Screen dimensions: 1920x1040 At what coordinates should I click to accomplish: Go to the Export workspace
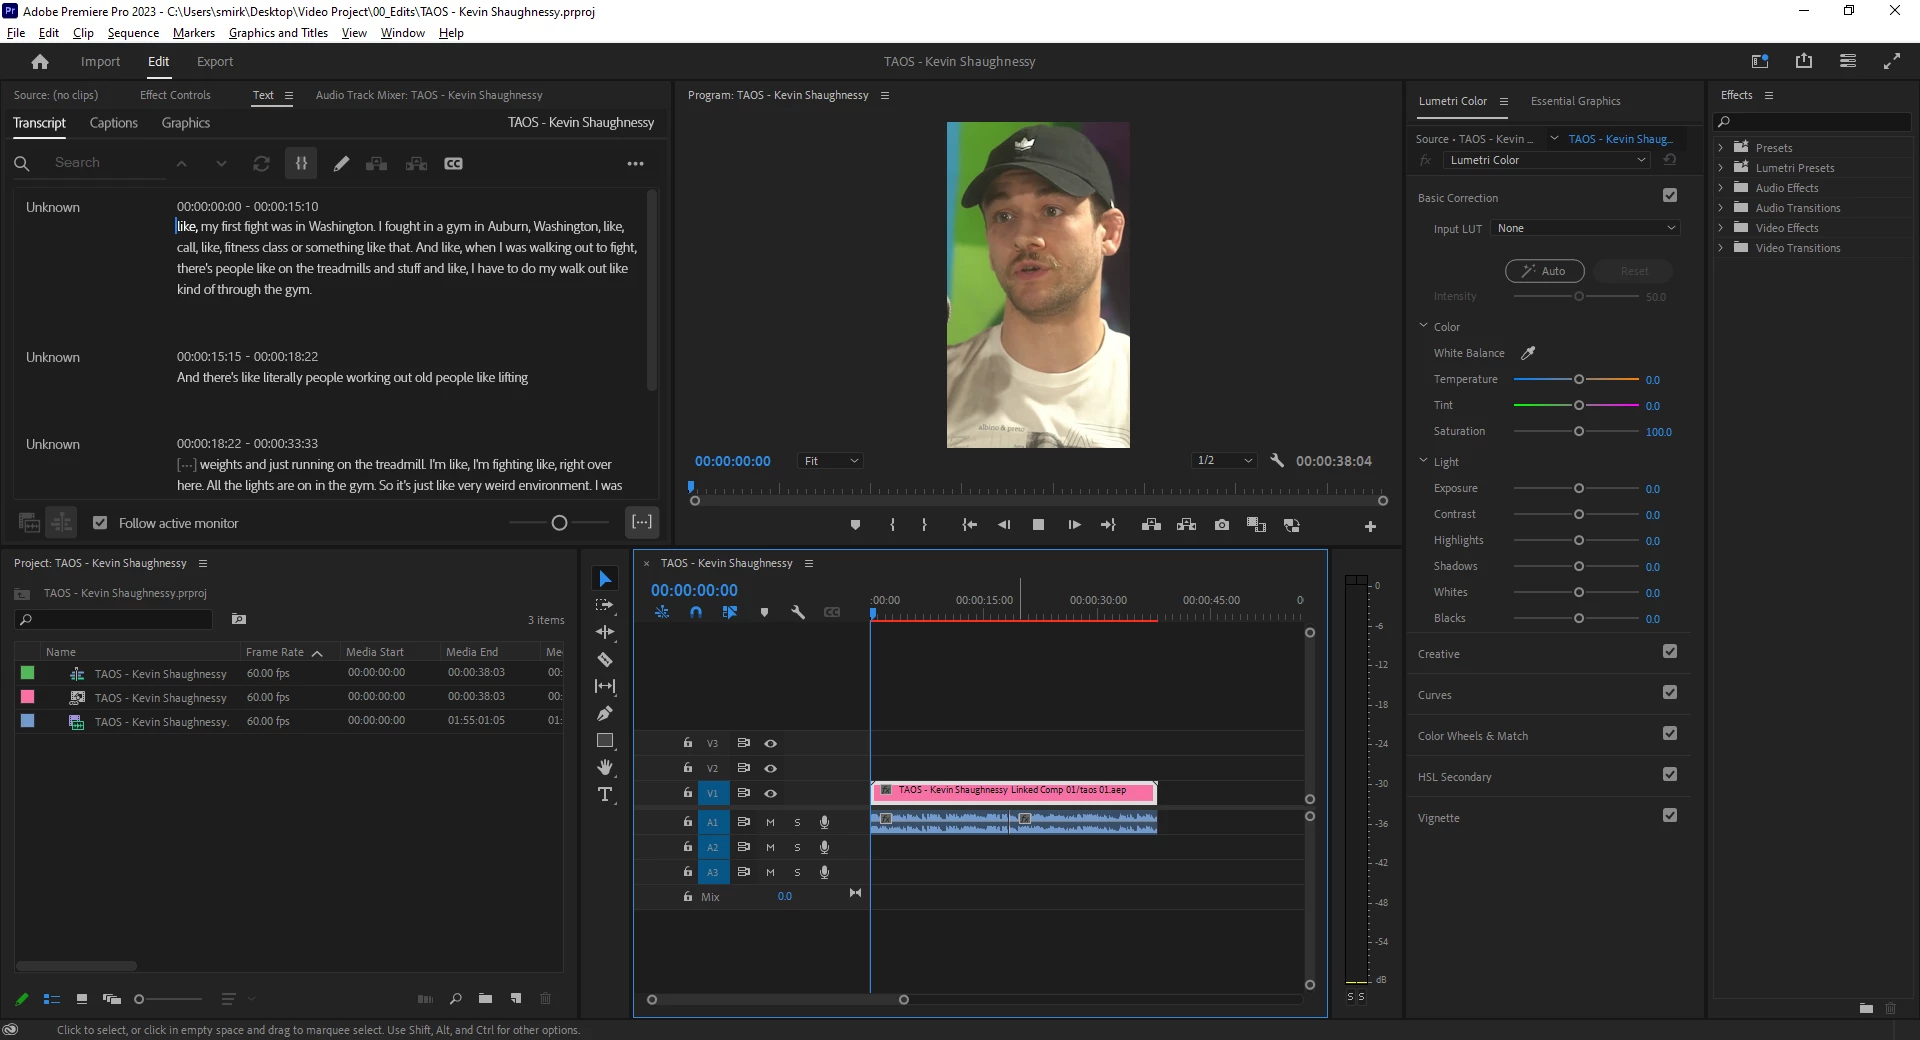pos(215,62)
